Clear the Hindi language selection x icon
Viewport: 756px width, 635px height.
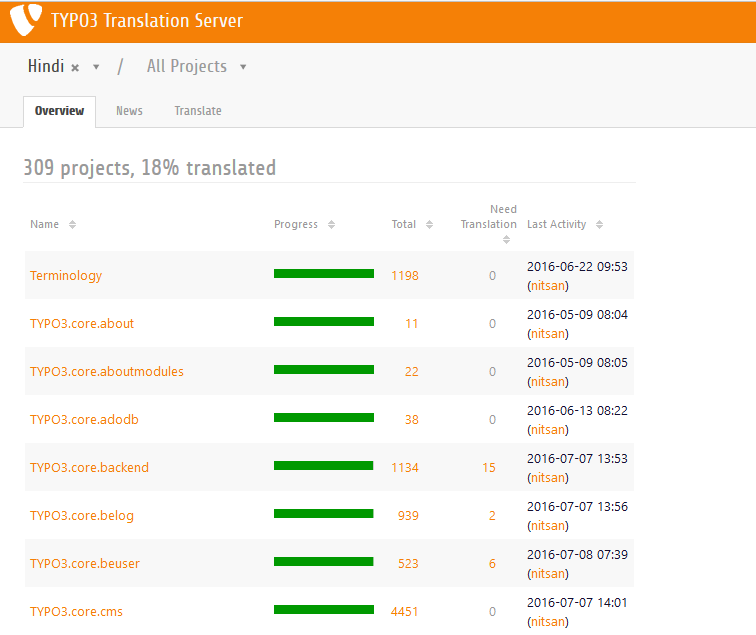pos(75,68)
